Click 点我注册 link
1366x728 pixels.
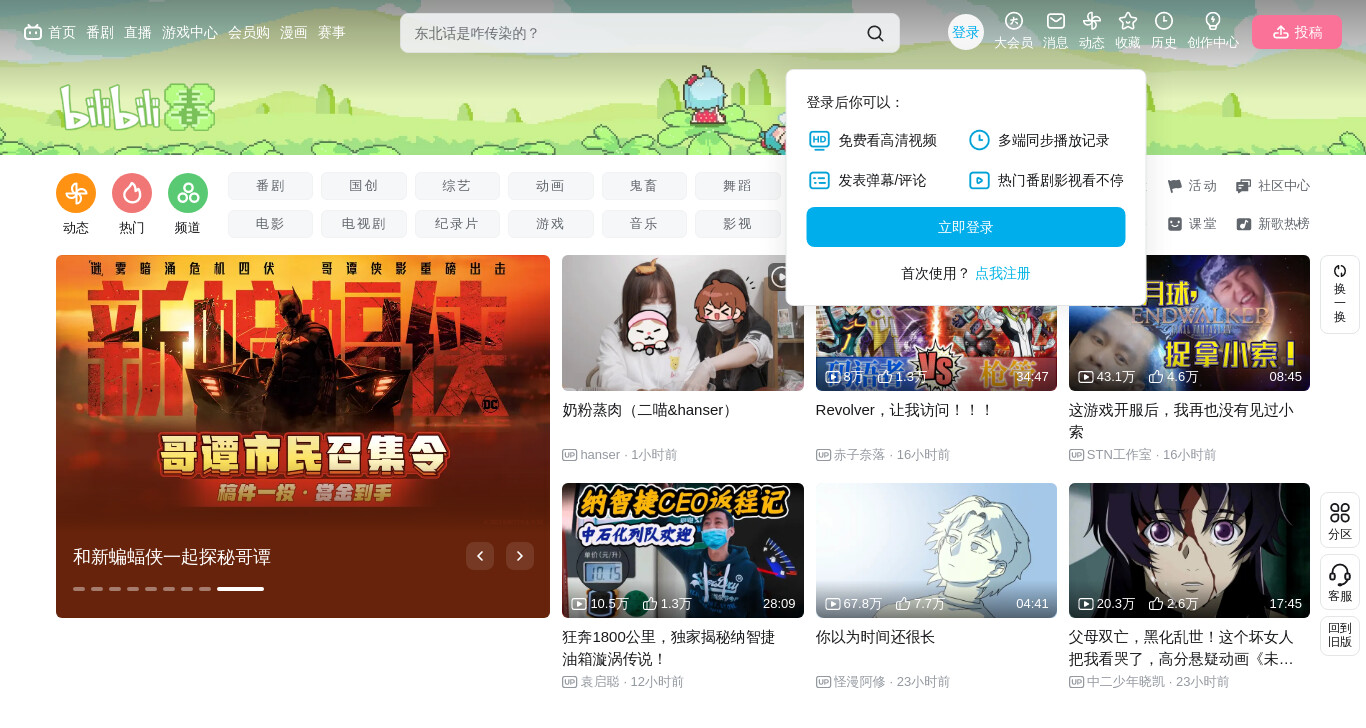click(x=1003, y=273)
